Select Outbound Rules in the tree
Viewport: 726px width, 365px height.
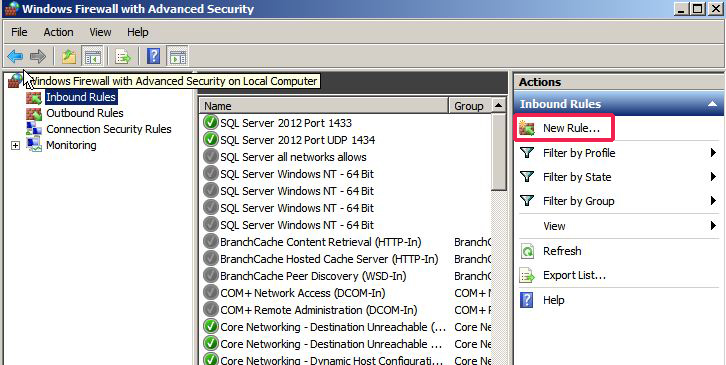[85, 113]
